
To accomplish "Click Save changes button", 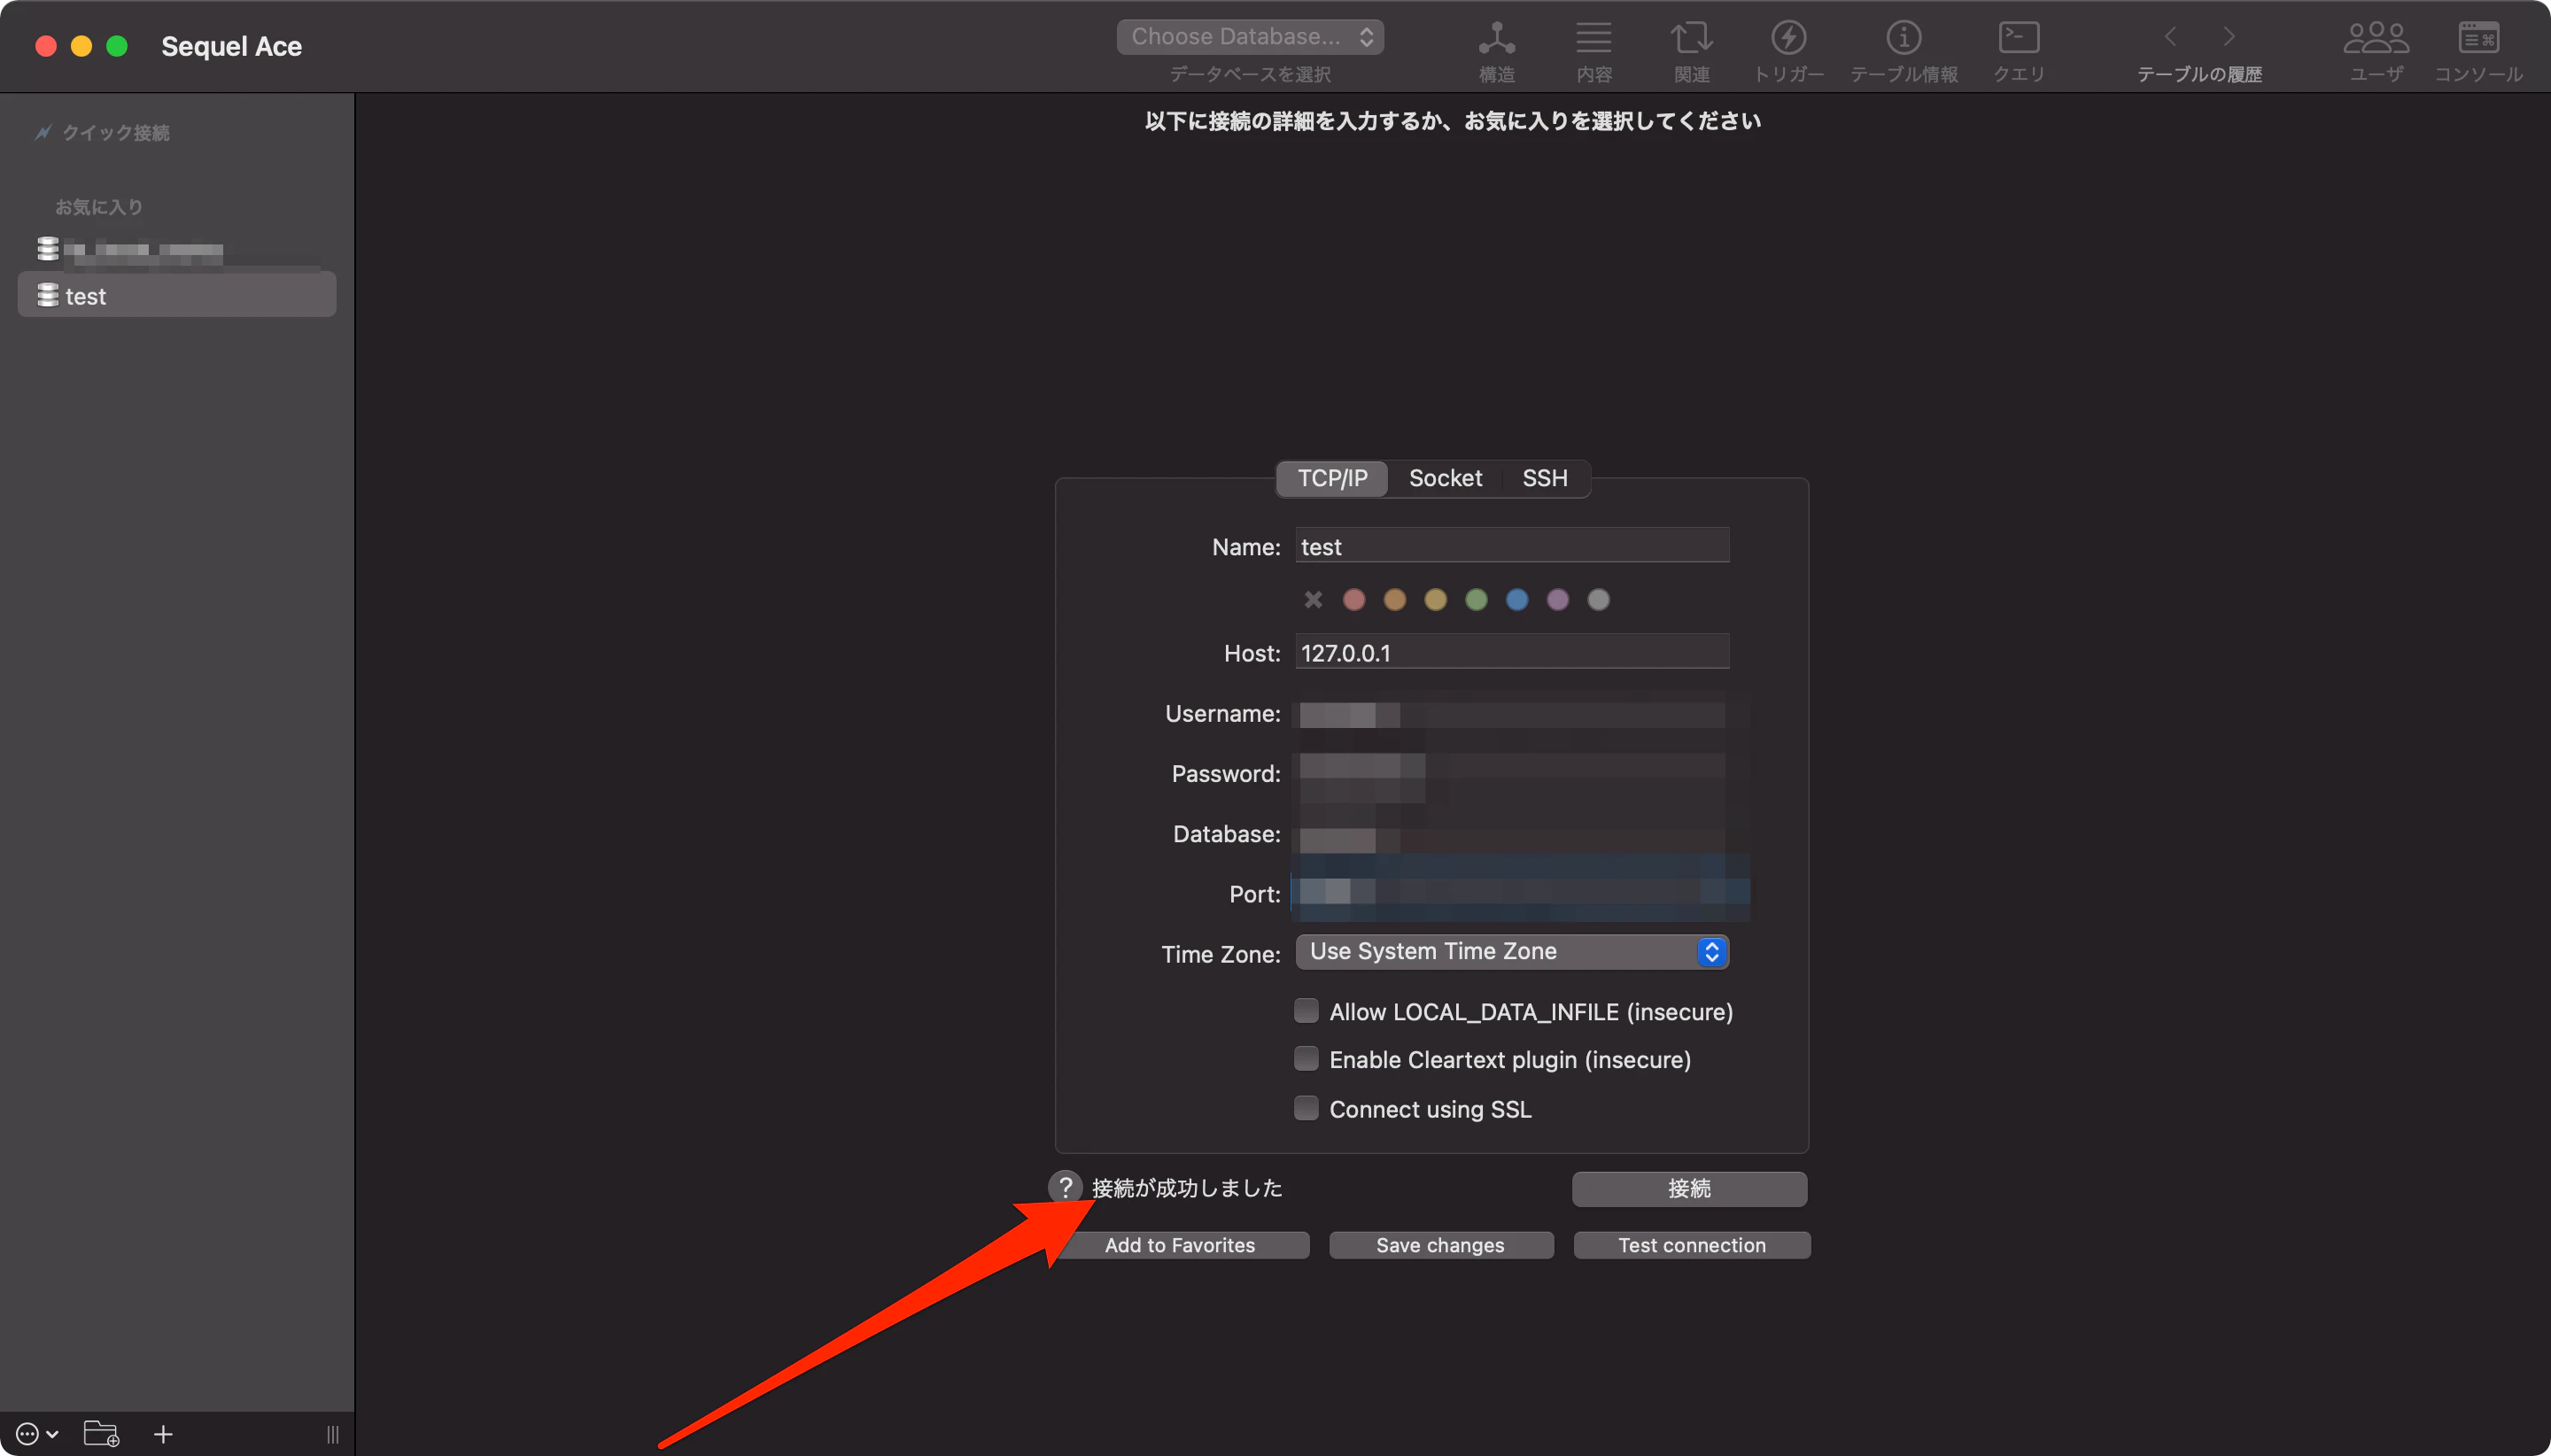I will click(x=1441, y=1245).
